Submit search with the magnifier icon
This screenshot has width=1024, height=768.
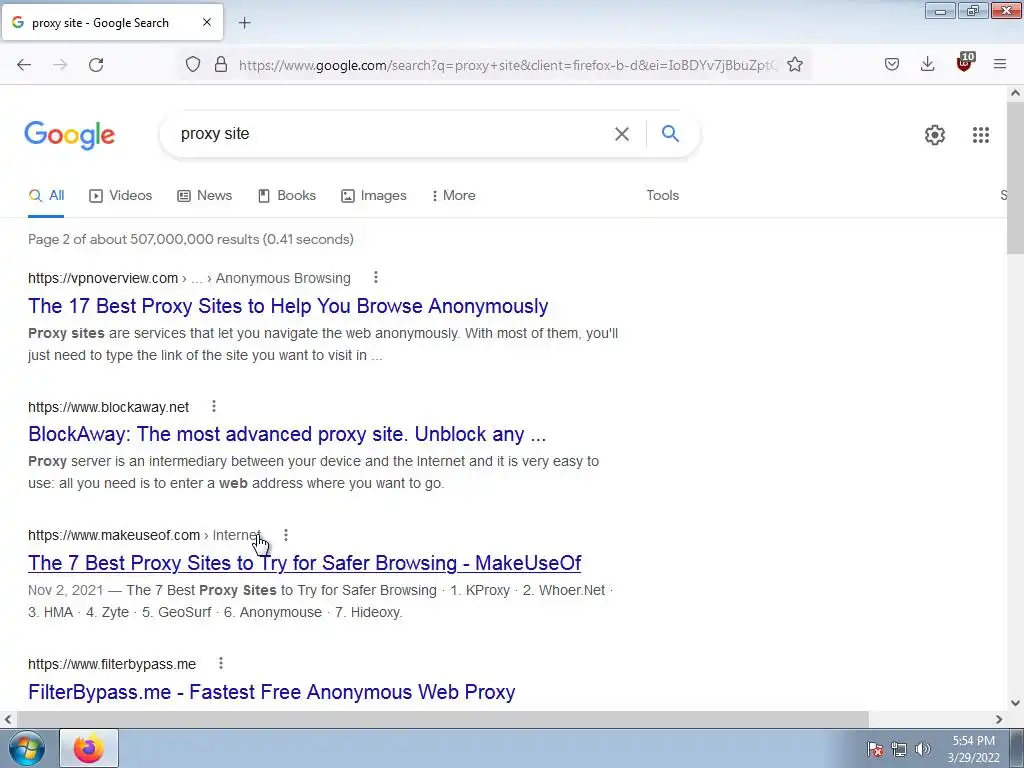[670, 134]
